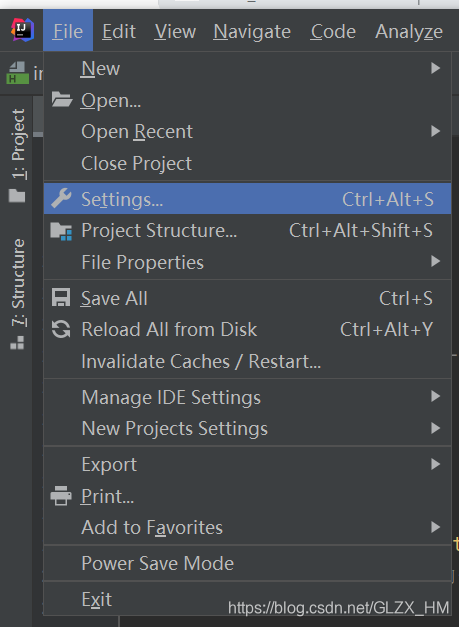
Task: Open the 7: Structure tool window tab
Action: click(18, 294)
